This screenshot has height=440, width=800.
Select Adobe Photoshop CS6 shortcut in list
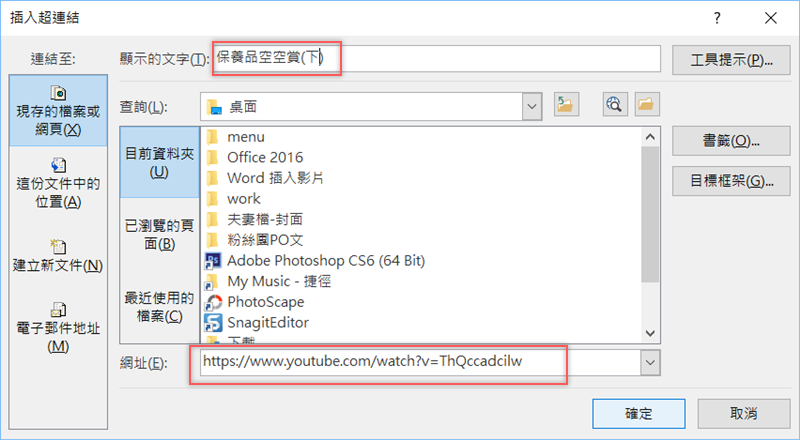[315, 260]
